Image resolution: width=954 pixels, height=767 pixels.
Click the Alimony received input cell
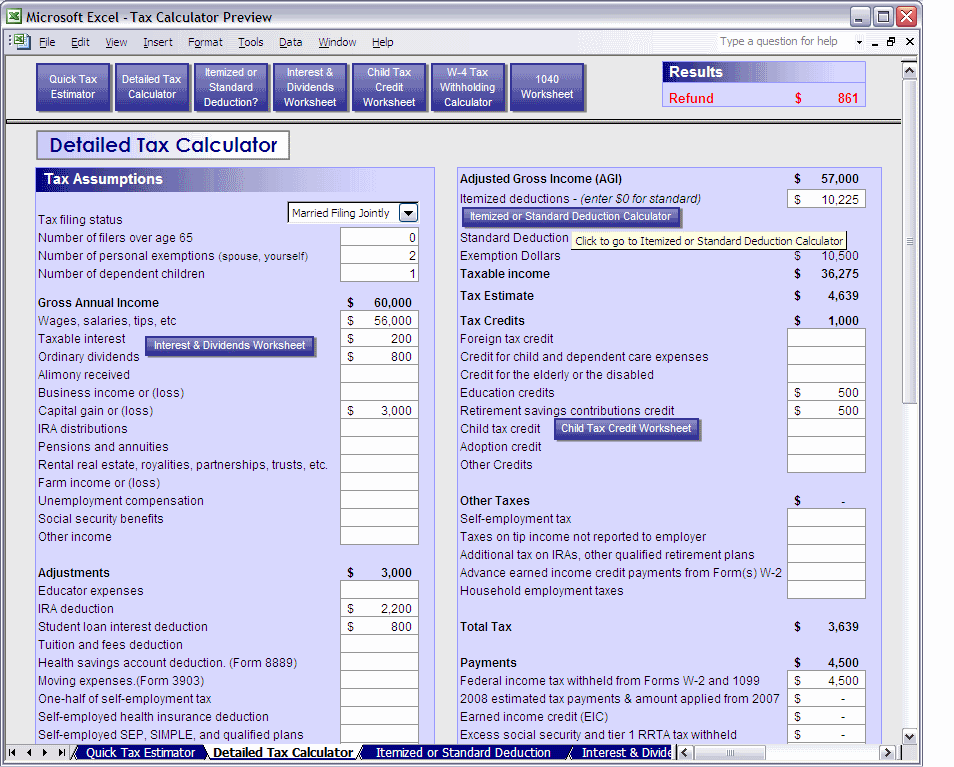click(x=379, y=375)
